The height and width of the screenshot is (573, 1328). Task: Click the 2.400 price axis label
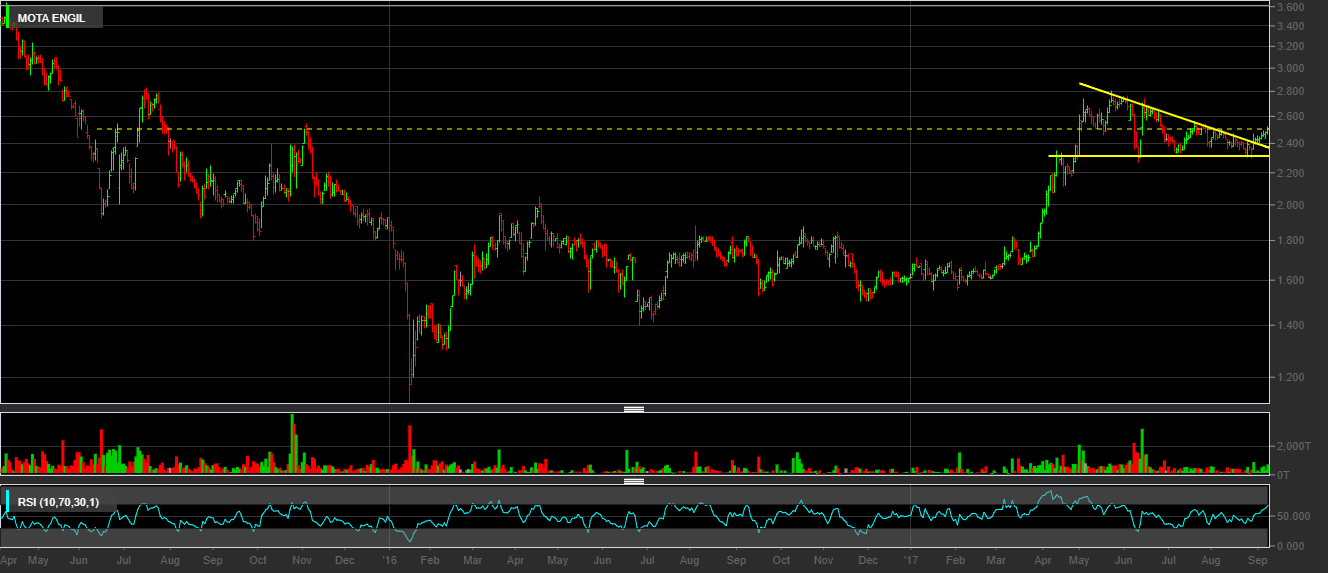pos(1290,144)
